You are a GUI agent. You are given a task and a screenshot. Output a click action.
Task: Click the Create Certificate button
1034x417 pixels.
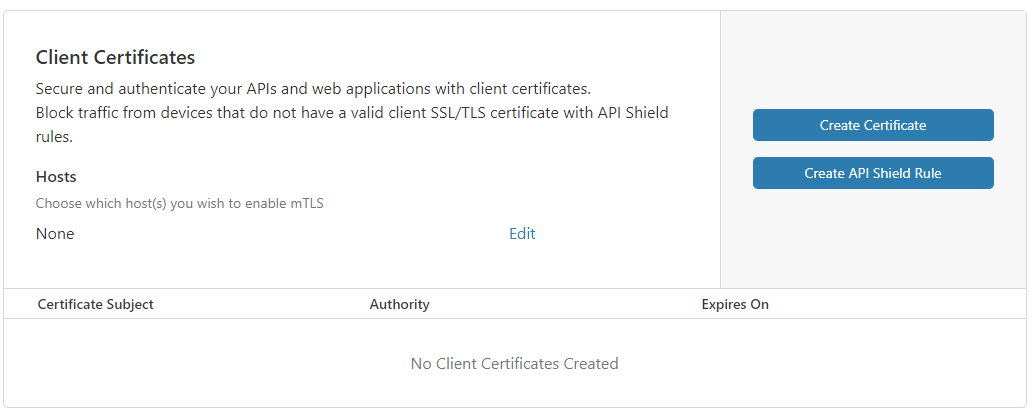pyautogui.click(x=873, y=125)
